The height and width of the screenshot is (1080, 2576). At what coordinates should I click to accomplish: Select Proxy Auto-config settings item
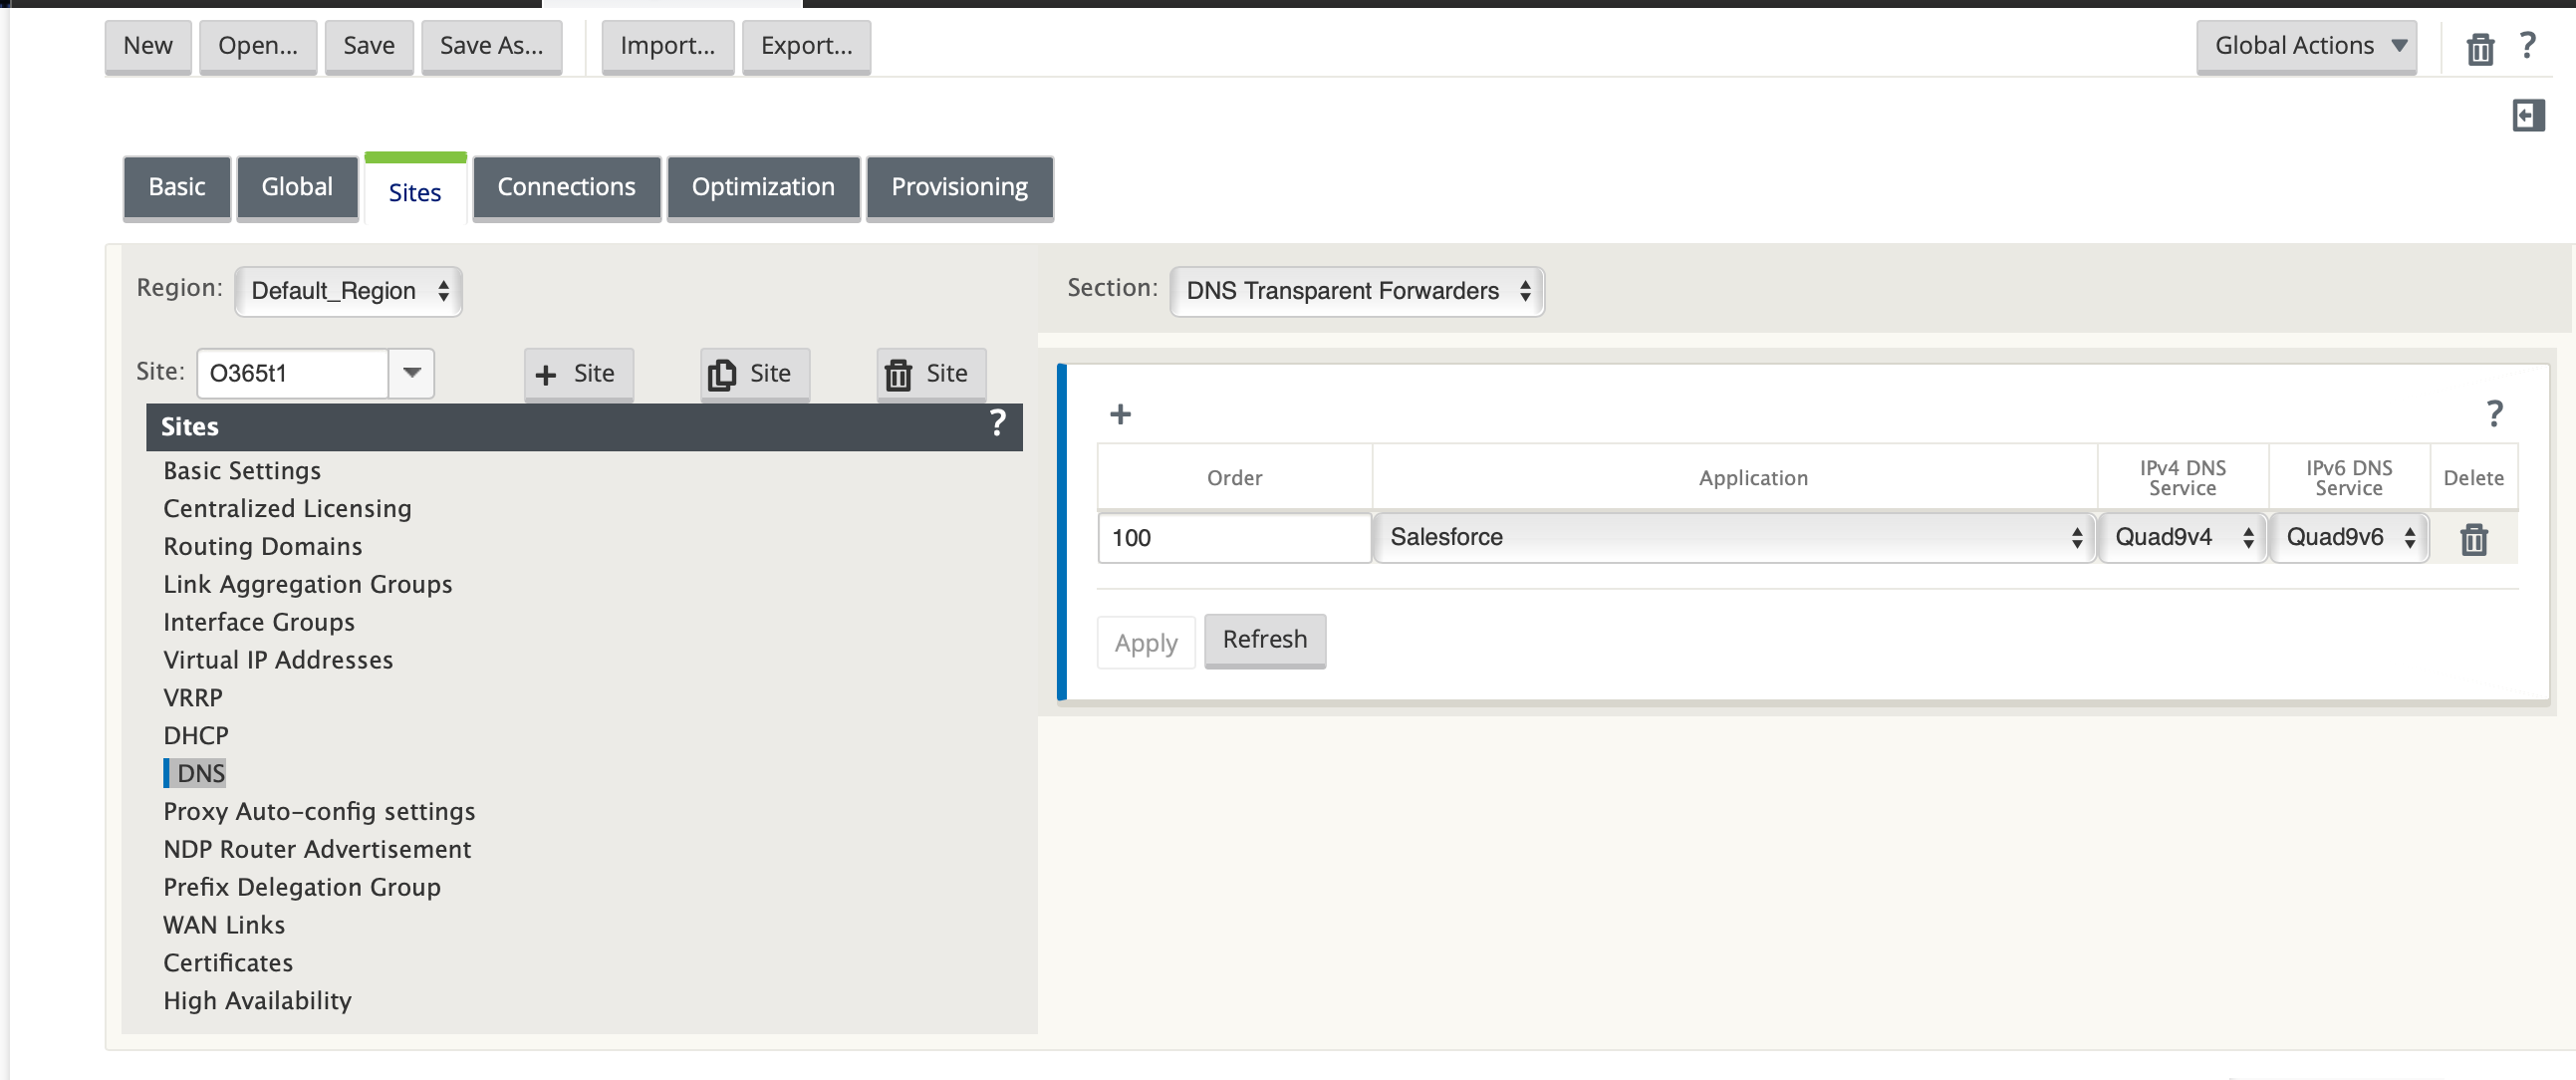click(x=319, y=811)
